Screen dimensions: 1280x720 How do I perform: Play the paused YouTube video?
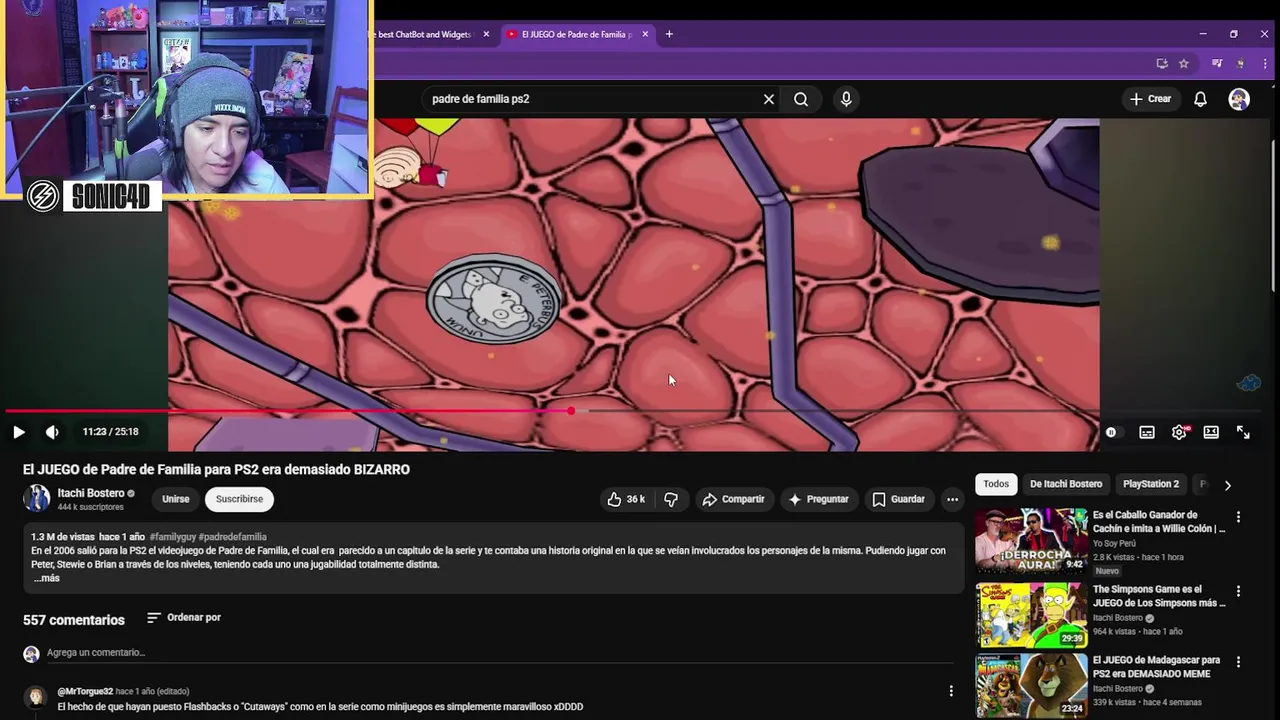(x=18, y=432)
